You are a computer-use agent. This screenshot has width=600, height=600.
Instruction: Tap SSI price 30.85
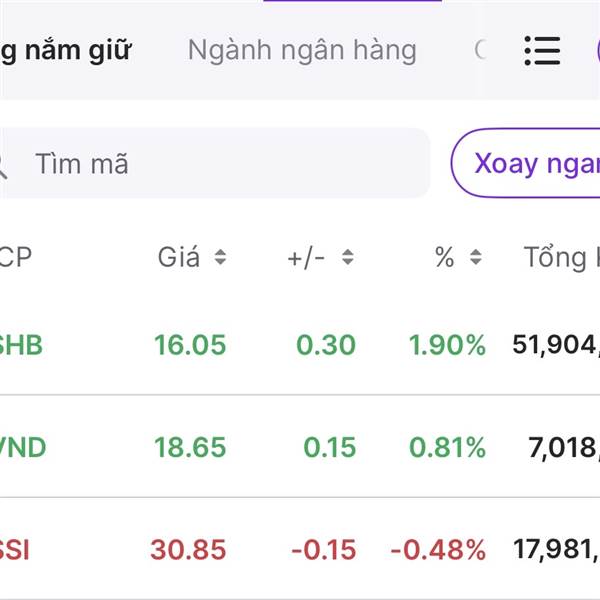point(188,549)
